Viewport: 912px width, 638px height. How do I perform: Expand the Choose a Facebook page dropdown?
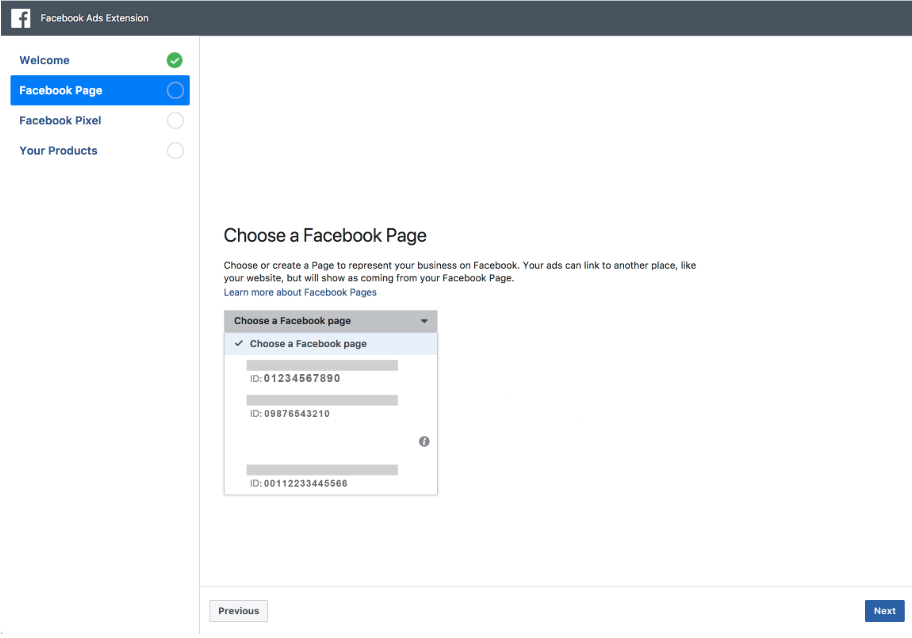[330, 321]
